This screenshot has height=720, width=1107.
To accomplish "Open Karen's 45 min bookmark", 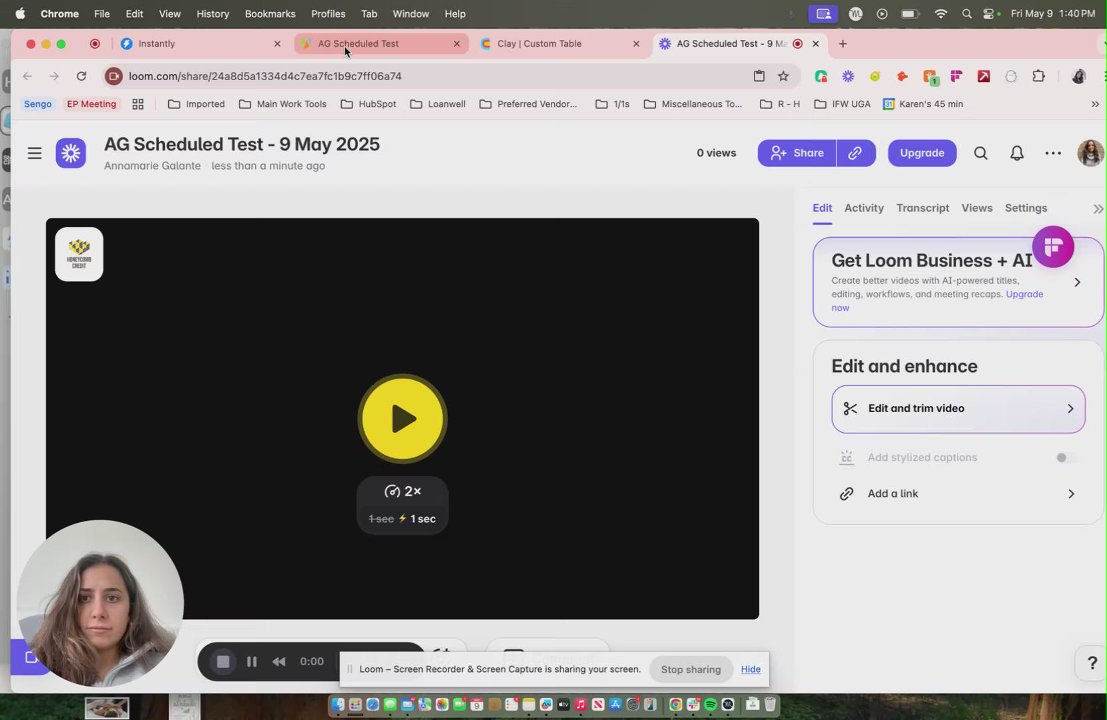I will click(x=923, y=104).
